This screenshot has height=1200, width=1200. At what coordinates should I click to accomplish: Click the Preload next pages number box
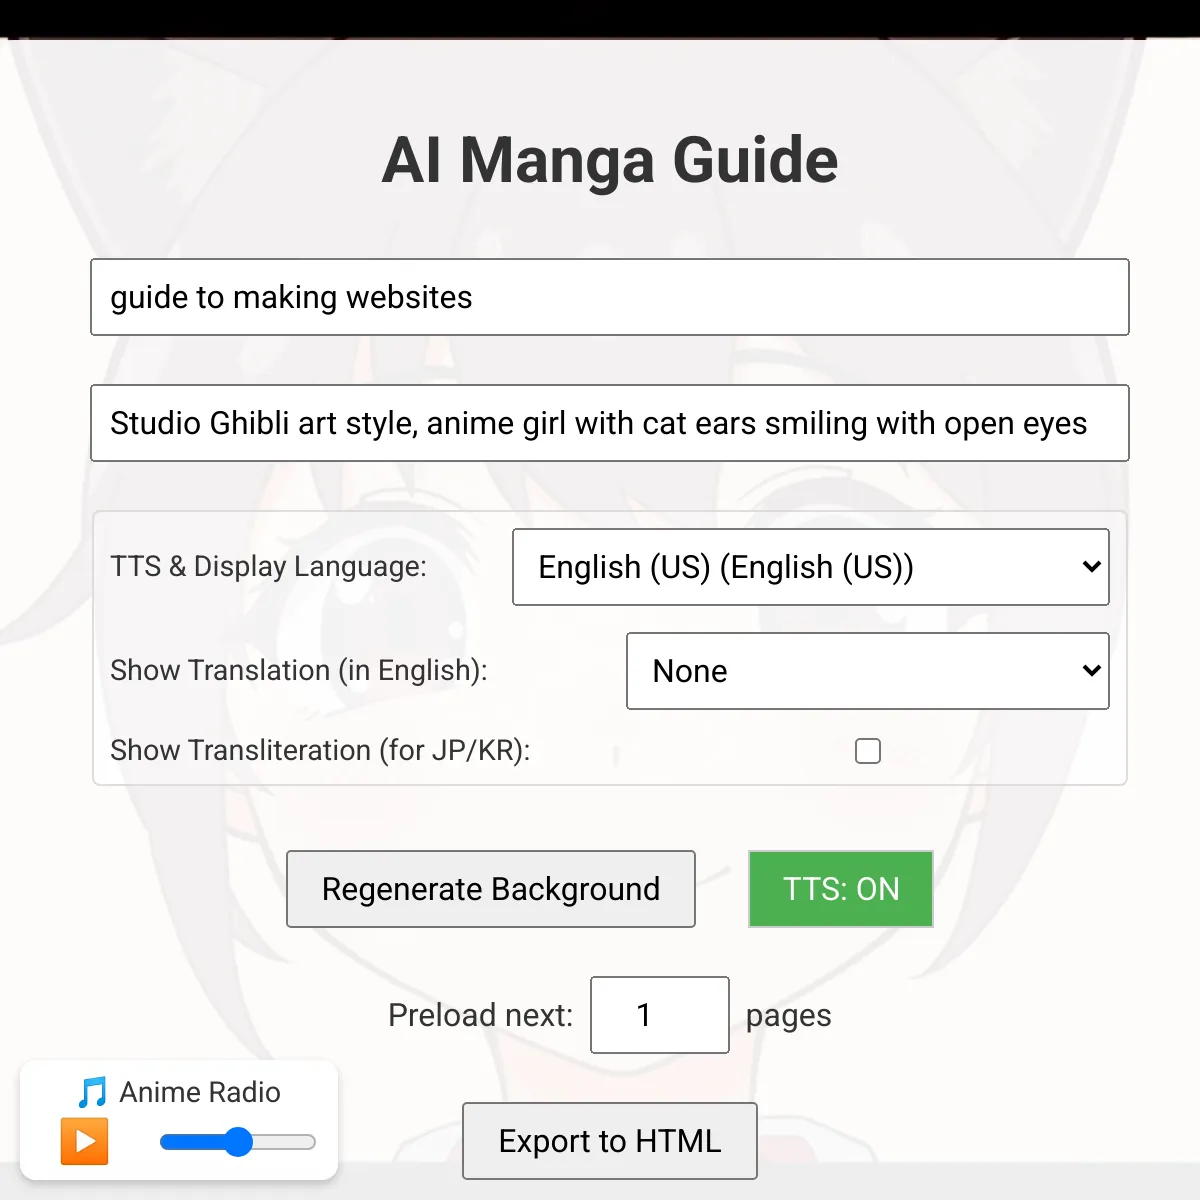coord(659,1015)
